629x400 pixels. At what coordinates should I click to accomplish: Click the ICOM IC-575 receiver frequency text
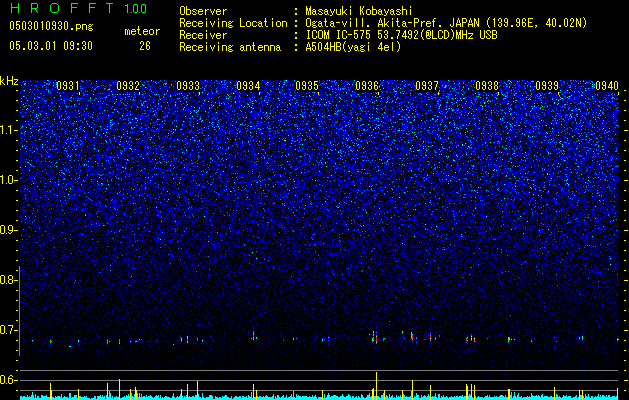click(x=401, y=35)
